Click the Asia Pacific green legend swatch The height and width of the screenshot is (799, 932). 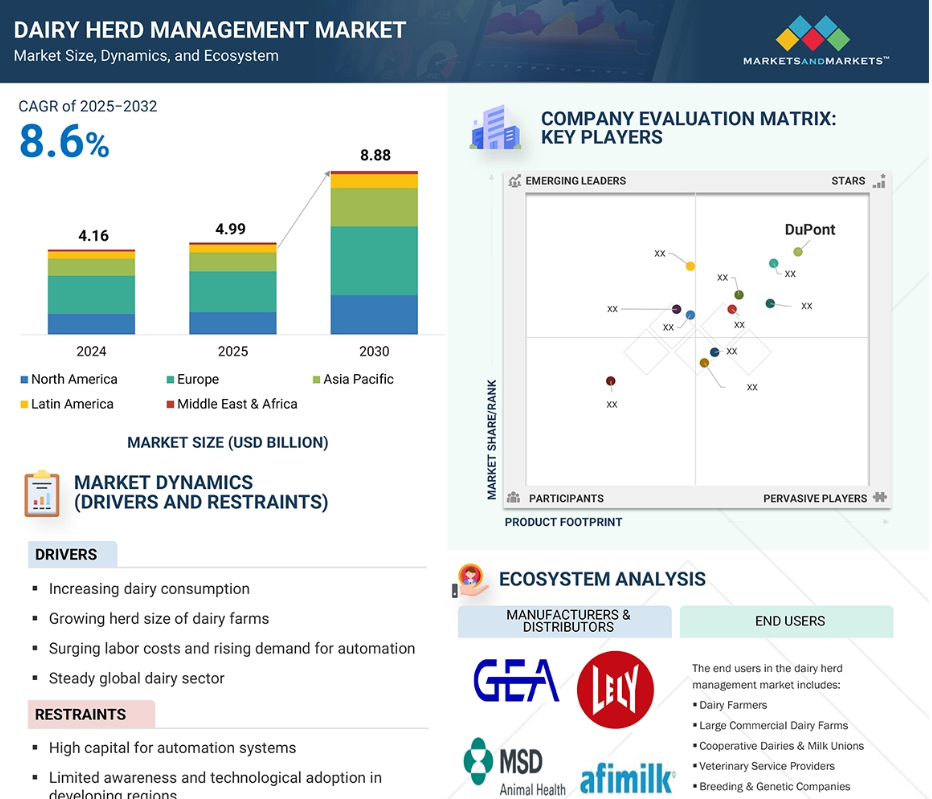(317, 379)
